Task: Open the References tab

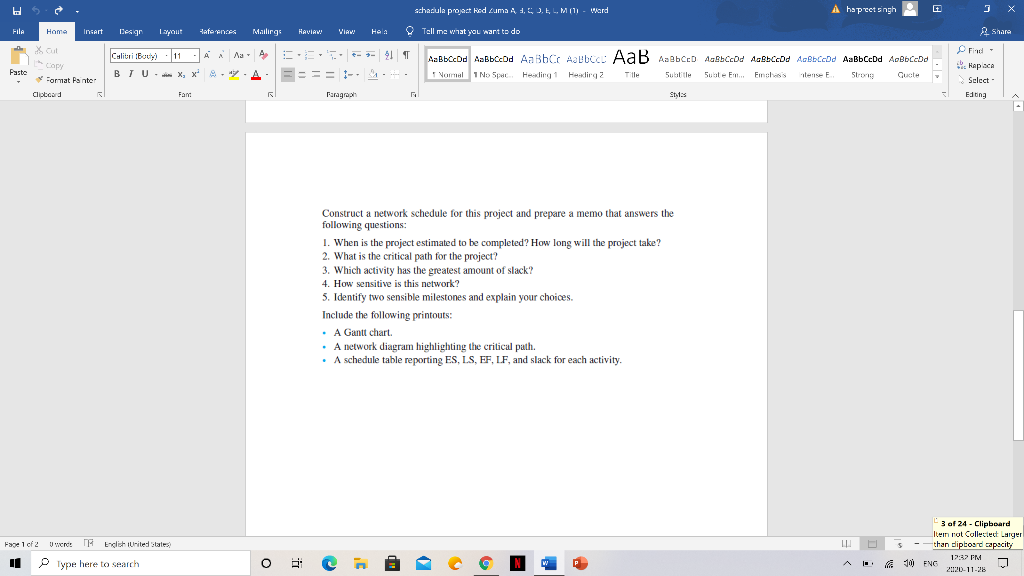Action: pyautogui.click(x=219, y=31)
